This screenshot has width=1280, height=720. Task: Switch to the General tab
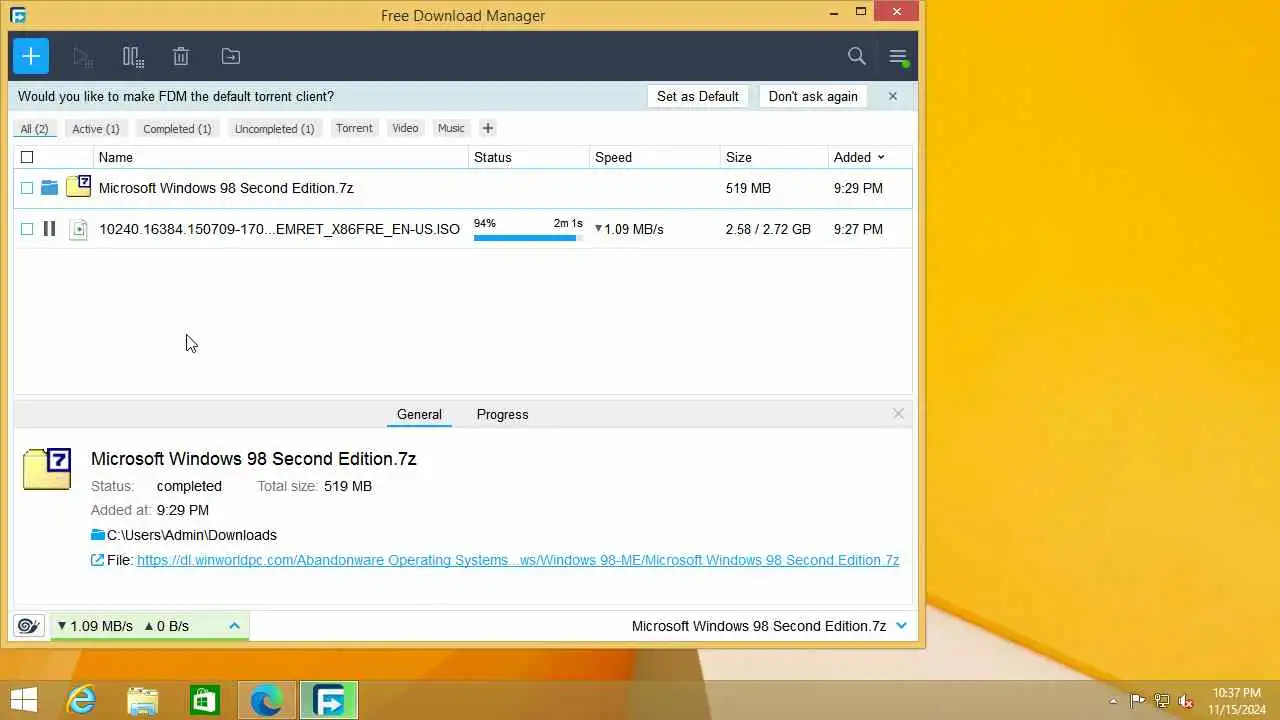coord(419,414)
